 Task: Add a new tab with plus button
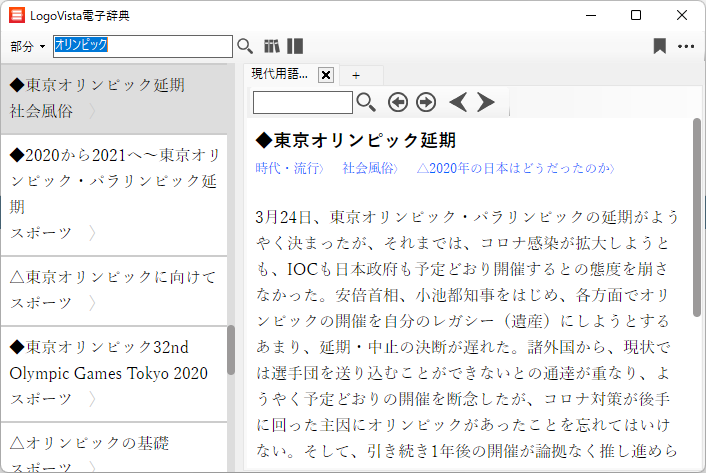(x=355, y=75)
